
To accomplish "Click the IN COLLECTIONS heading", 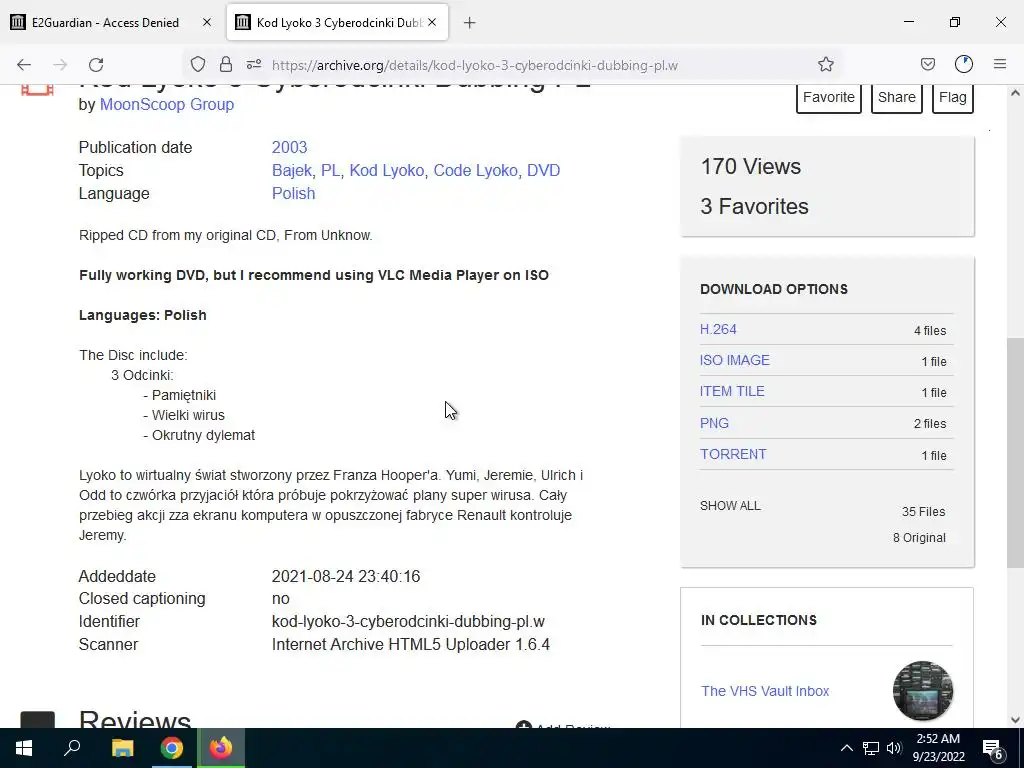I will 759,620.
